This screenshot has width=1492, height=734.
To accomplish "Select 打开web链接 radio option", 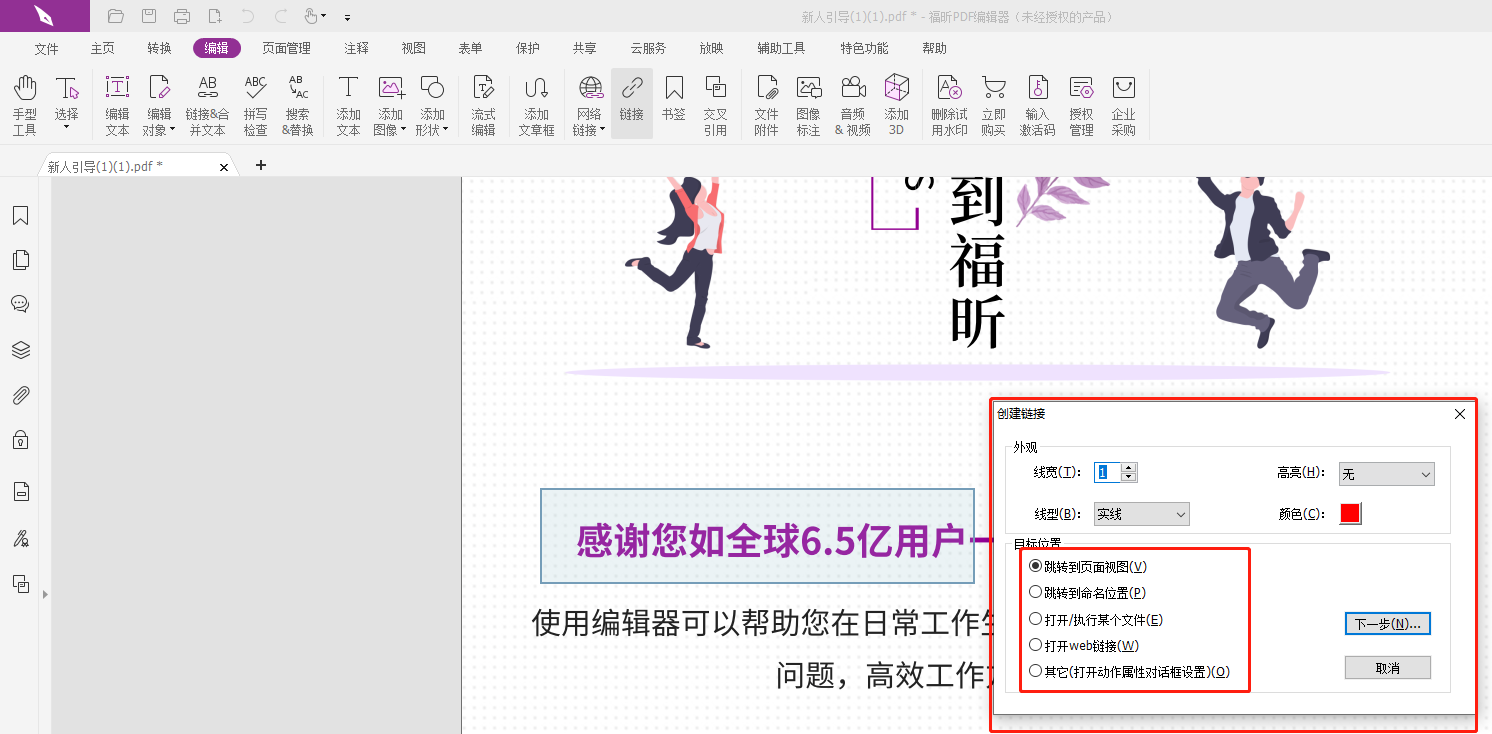I will [1035, 645].
